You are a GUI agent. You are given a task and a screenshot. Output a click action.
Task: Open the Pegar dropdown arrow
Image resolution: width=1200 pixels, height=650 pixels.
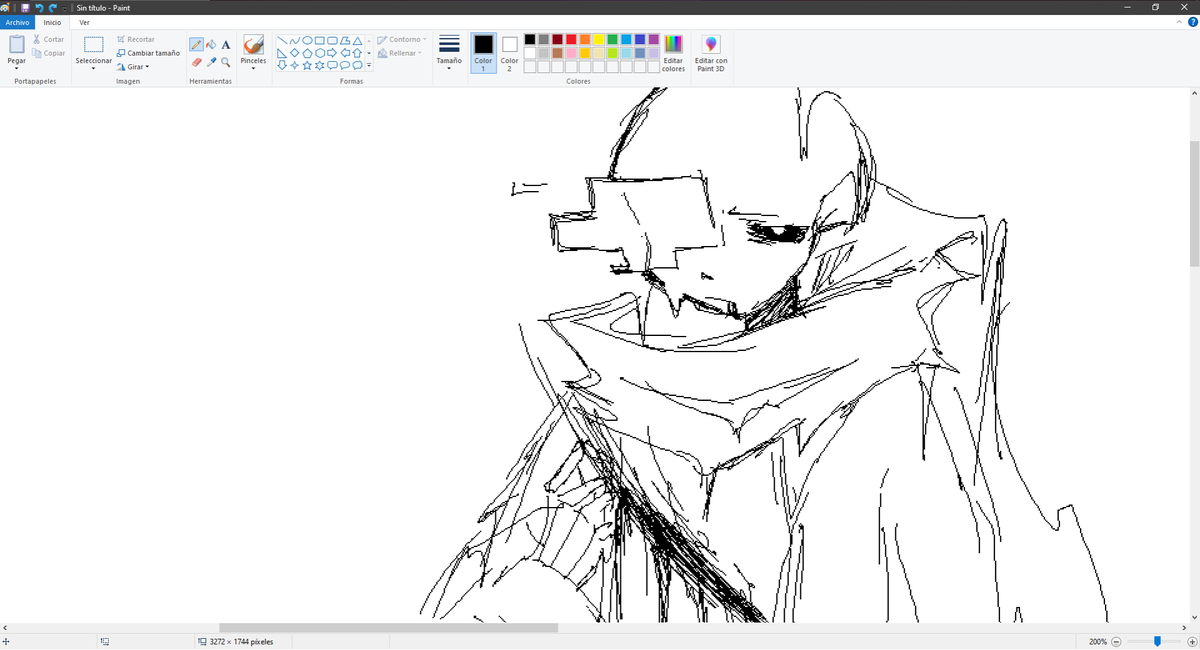click(17, 68)
